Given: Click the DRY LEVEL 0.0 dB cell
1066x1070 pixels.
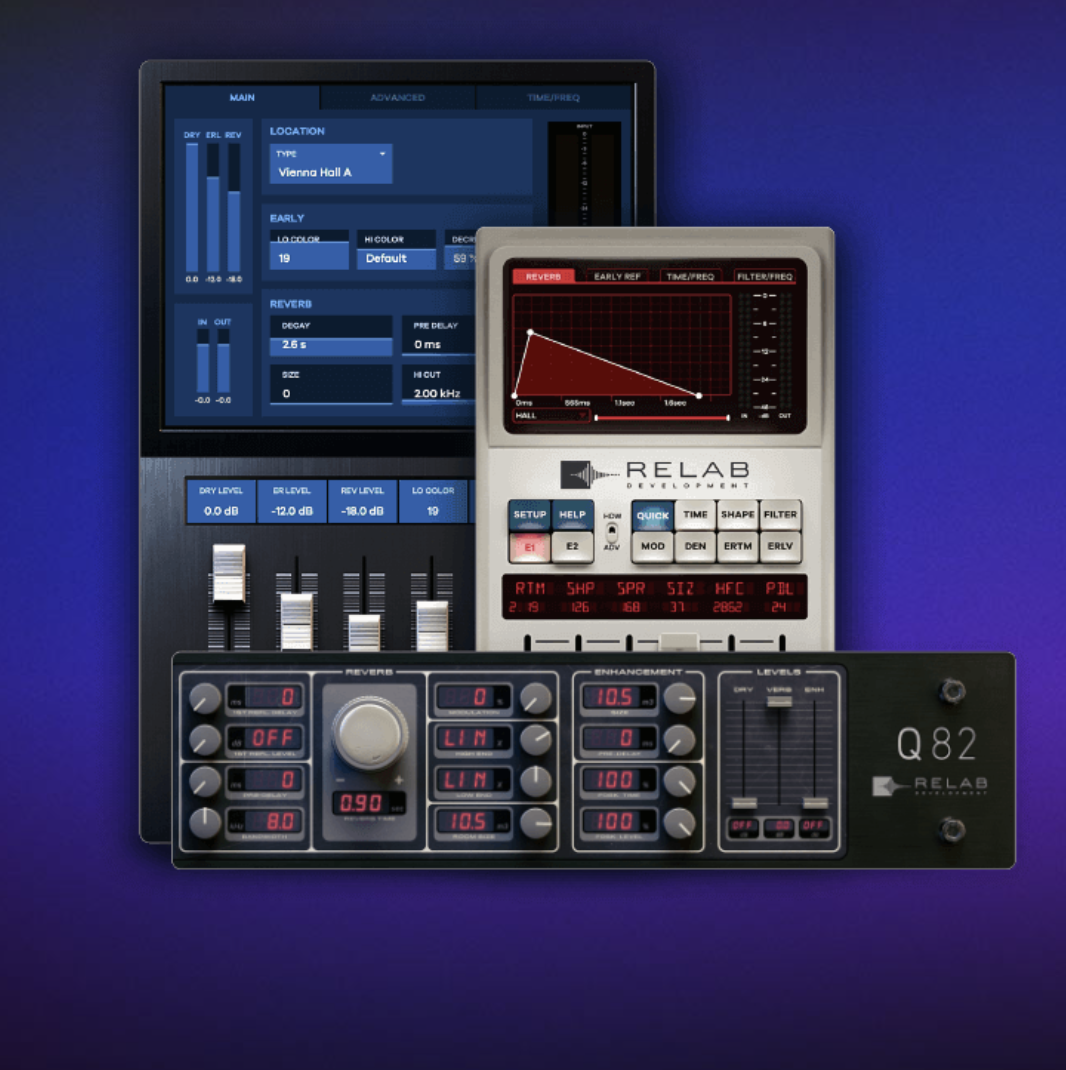Looking at the screenshot, I should point(221,501).
